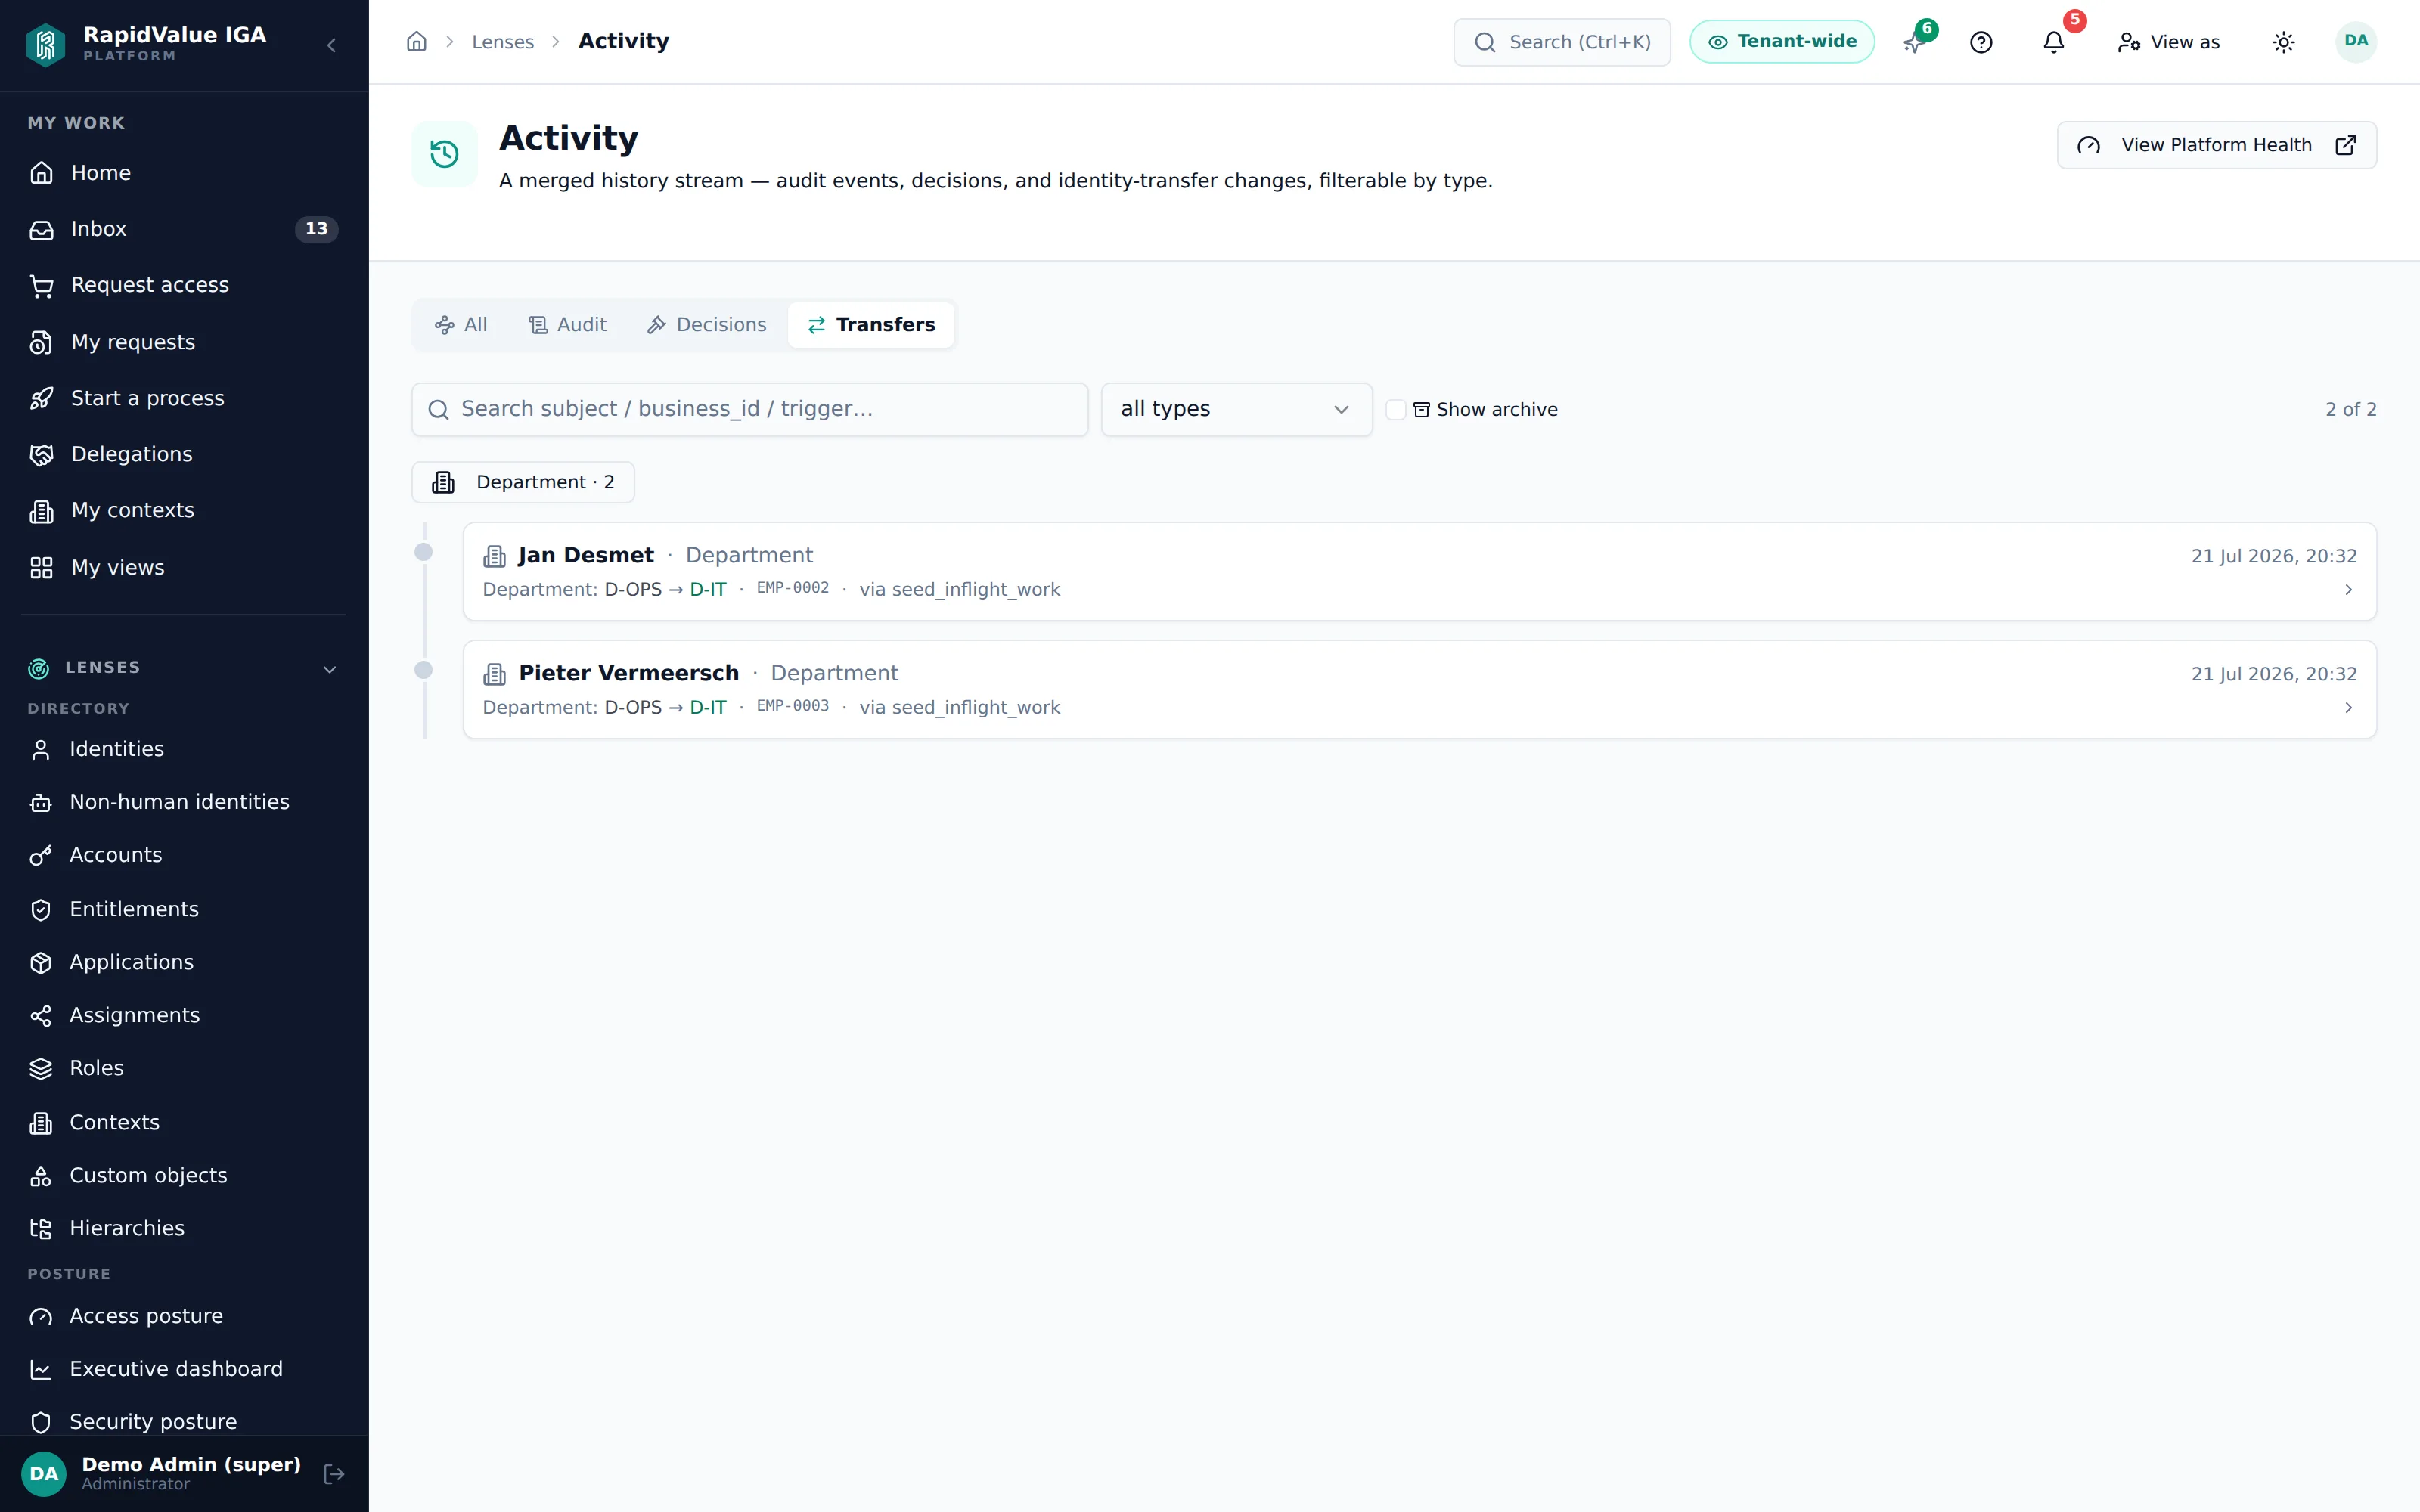Click the RapidValue IGA logo
The height and width of the screenshot is (1512, 2420).
click(x=46, y=44)
